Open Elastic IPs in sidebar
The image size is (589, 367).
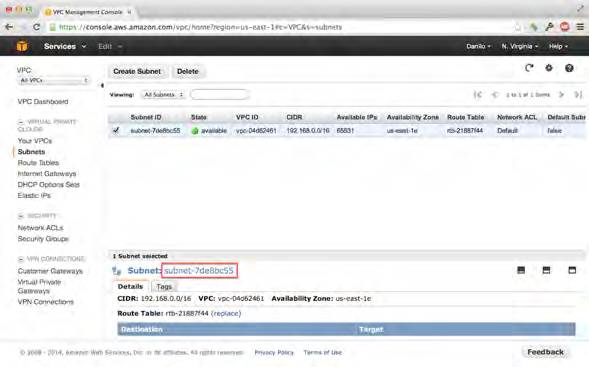click(34, 195)
